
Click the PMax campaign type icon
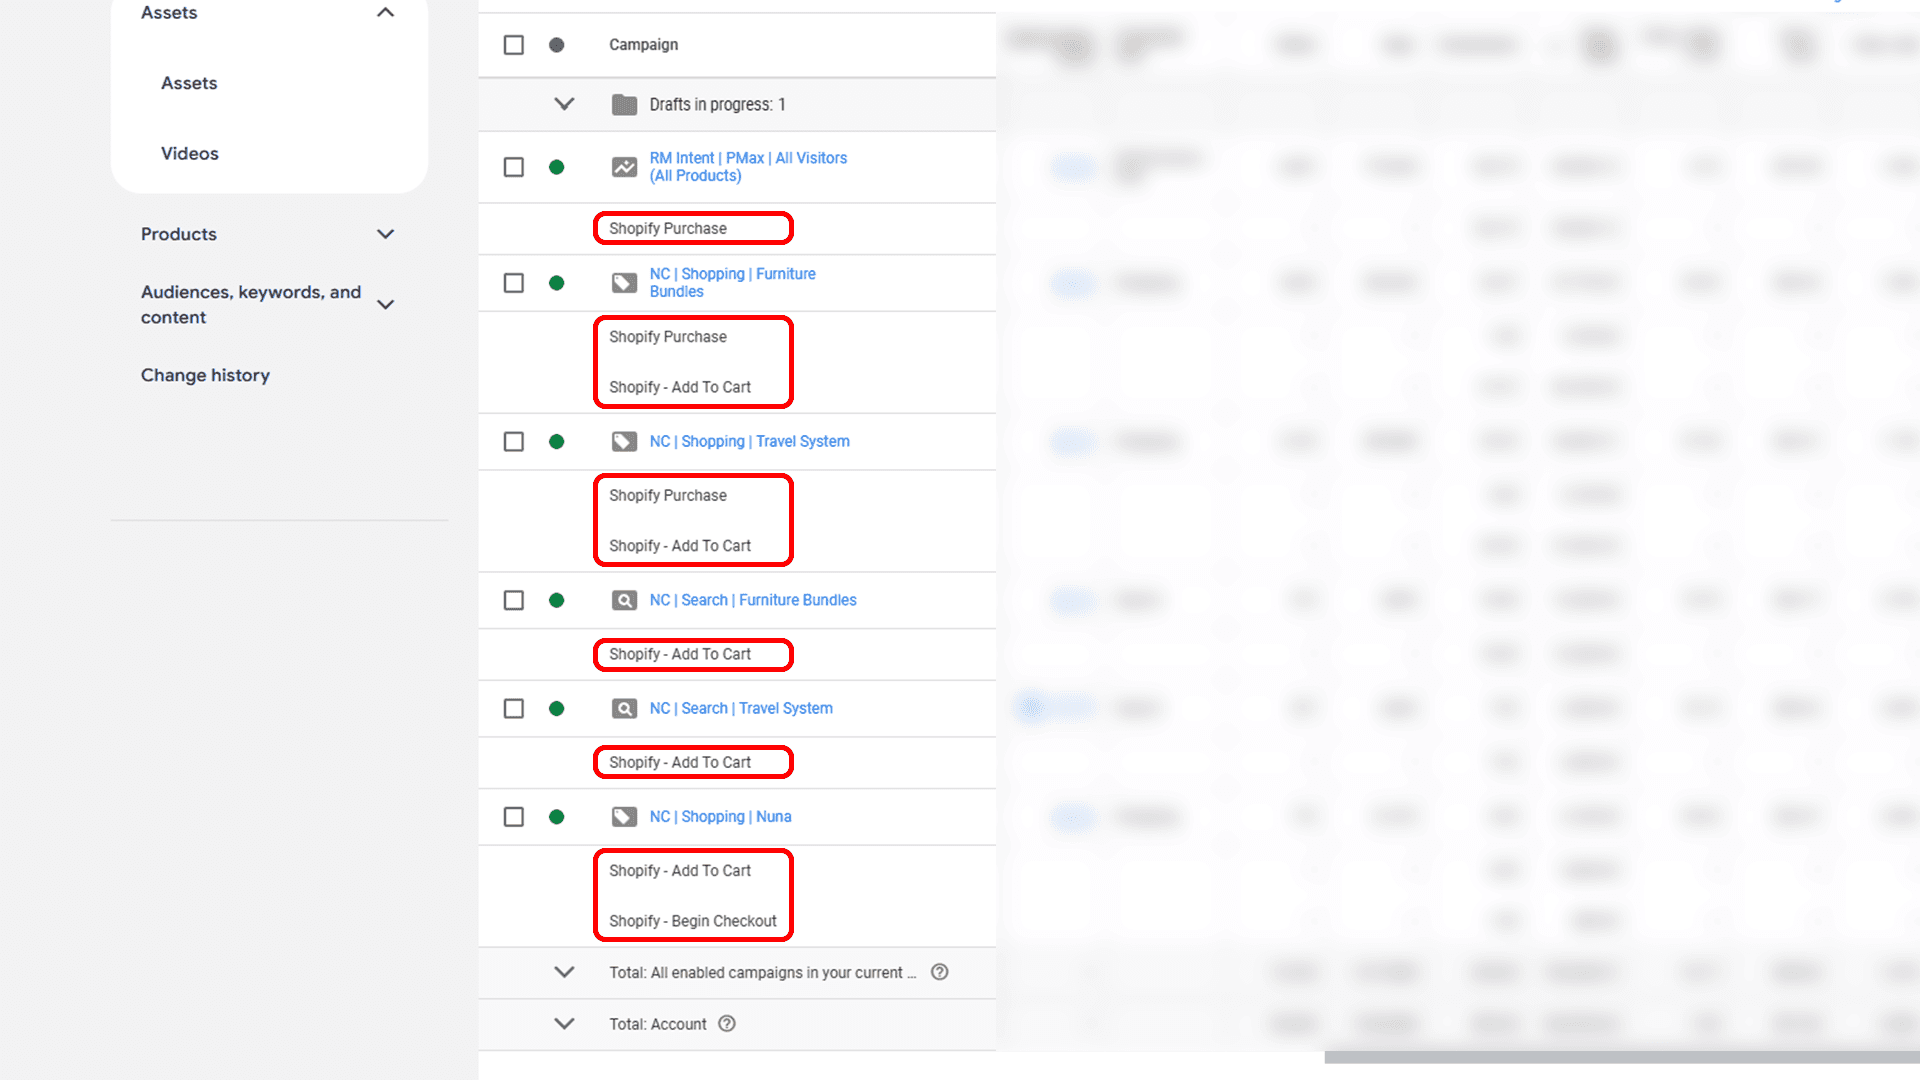click(x=624, y=167)
